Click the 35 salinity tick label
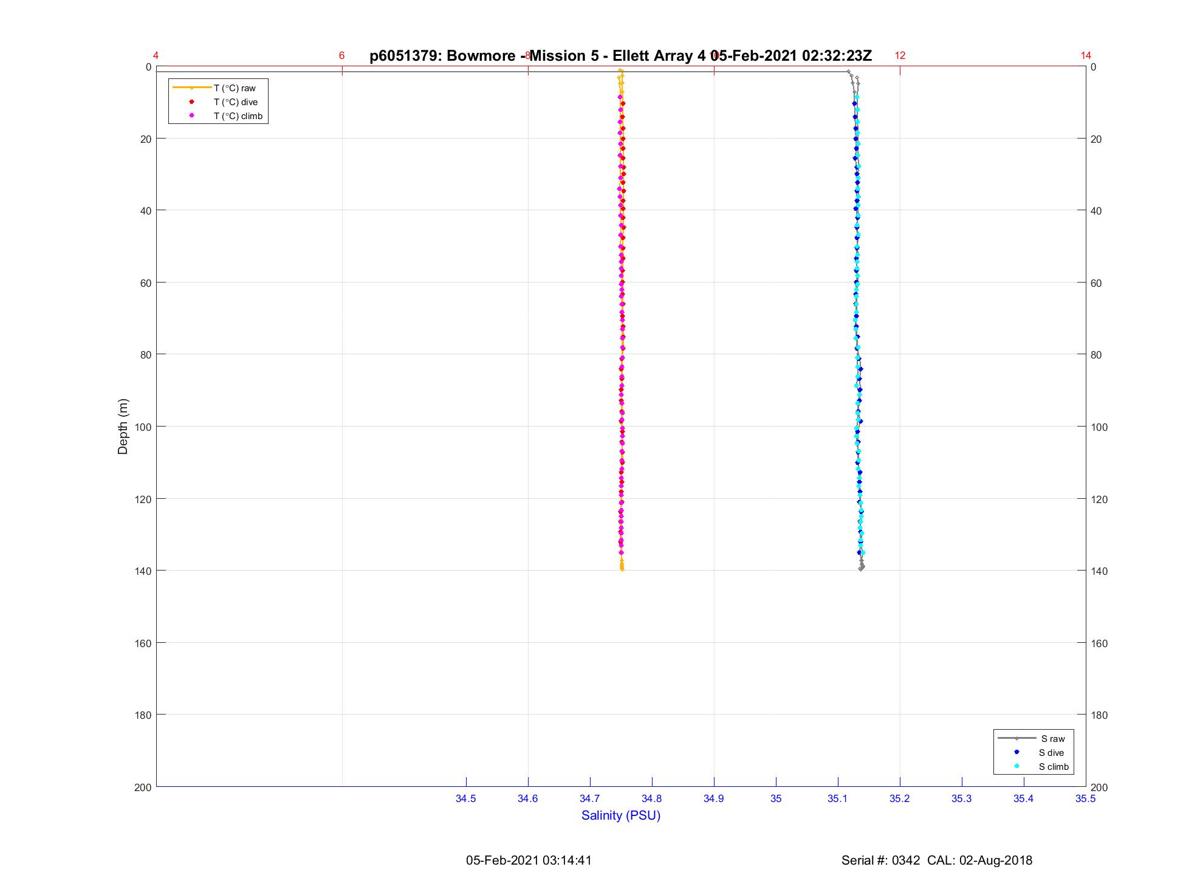The width and height of the screenshot is (1200, 885). pyautogui.click(x=776, y=799)
